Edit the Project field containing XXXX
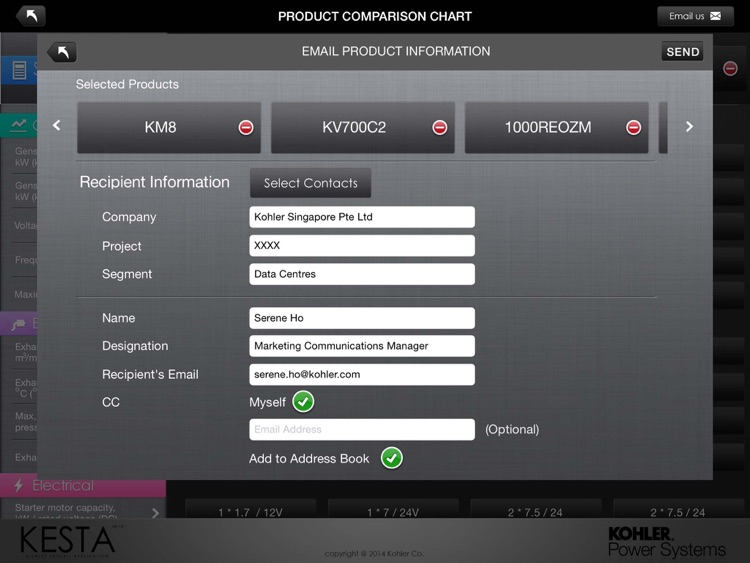Viewport: 750px width, 563px height. coord(362,246)
